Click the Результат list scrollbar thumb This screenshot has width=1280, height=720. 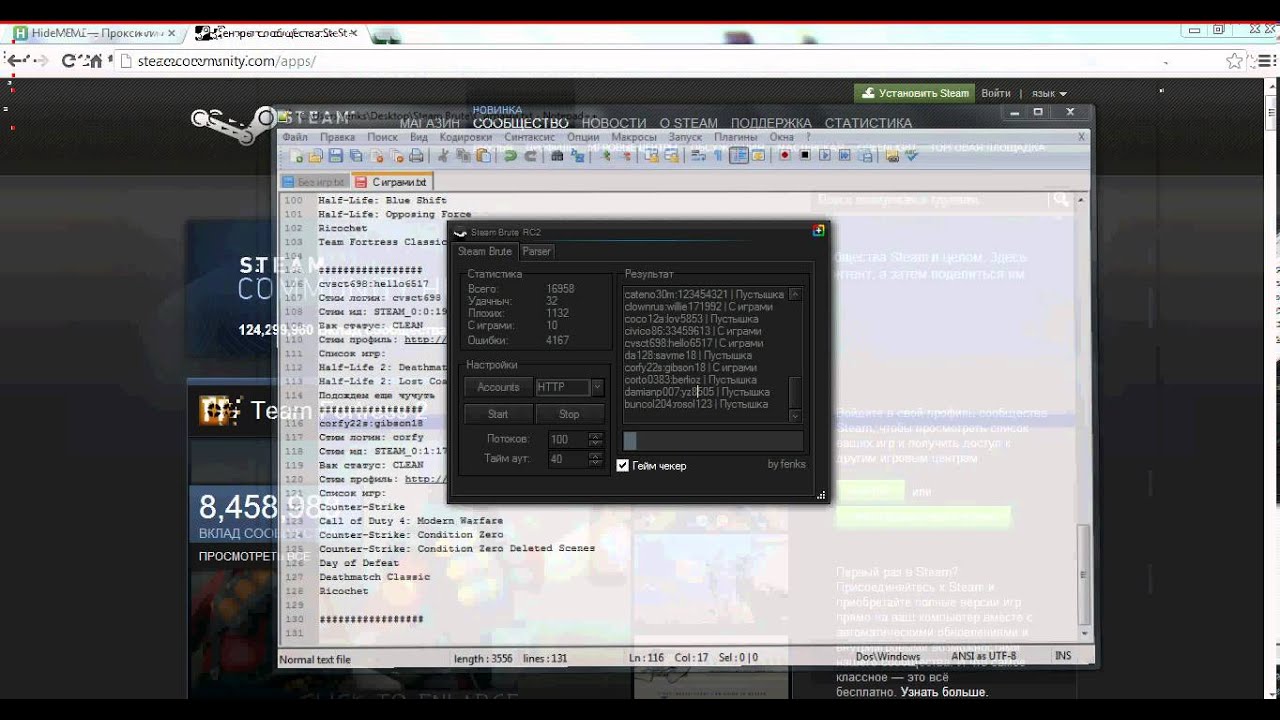point(795,392)
